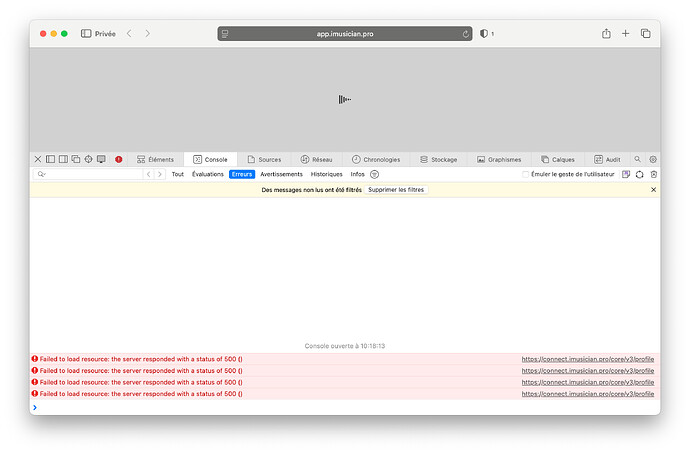Screen dimensions: 690x454
Task: Toggle the Erreurs console filter
Action: point(241,174)
